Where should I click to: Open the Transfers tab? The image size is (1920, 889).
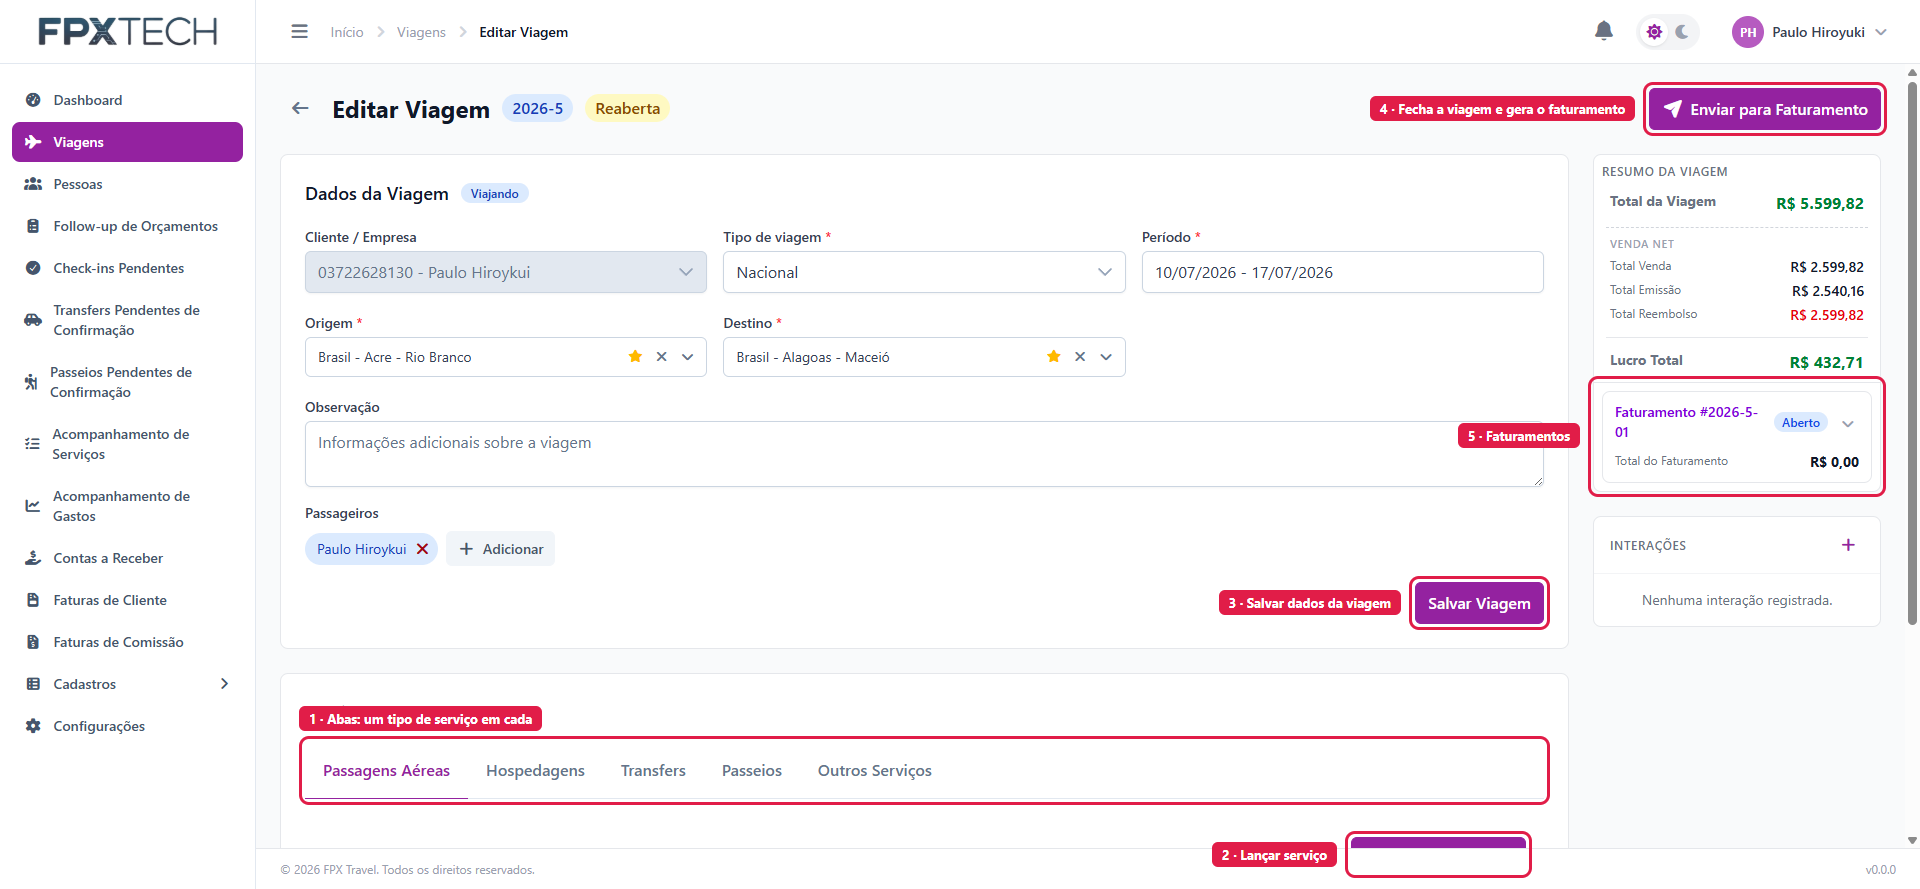653,771
